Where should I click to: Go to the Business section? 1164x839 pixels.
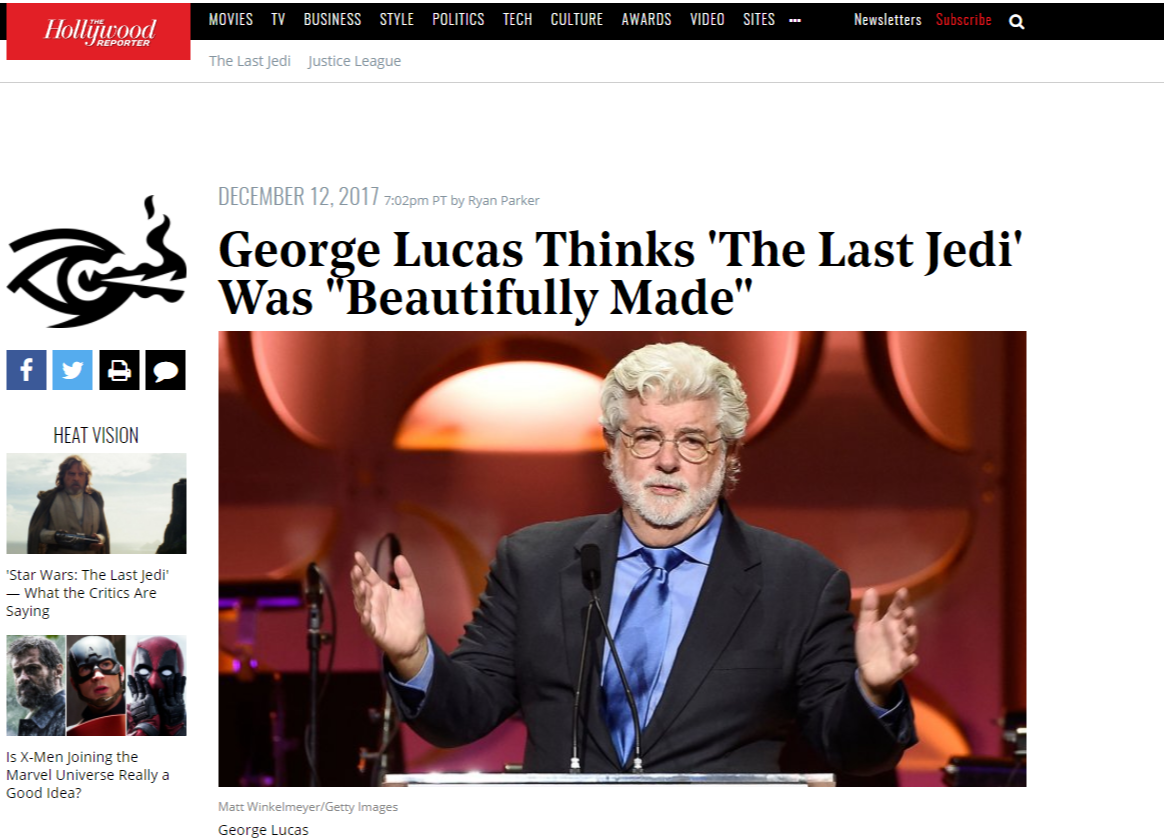click(333, 19)
